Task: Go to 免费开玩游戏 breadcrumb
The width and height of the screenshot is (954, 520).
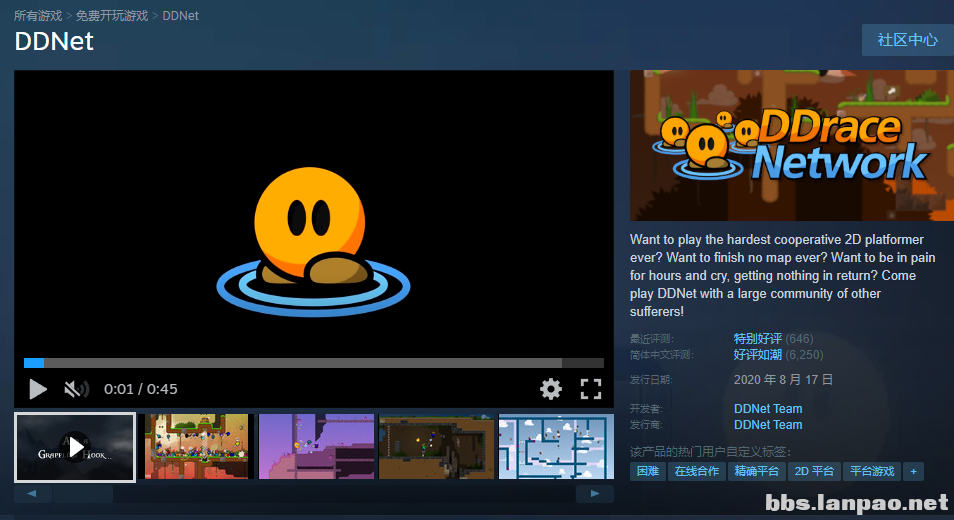Action: (x=112, y=16)
